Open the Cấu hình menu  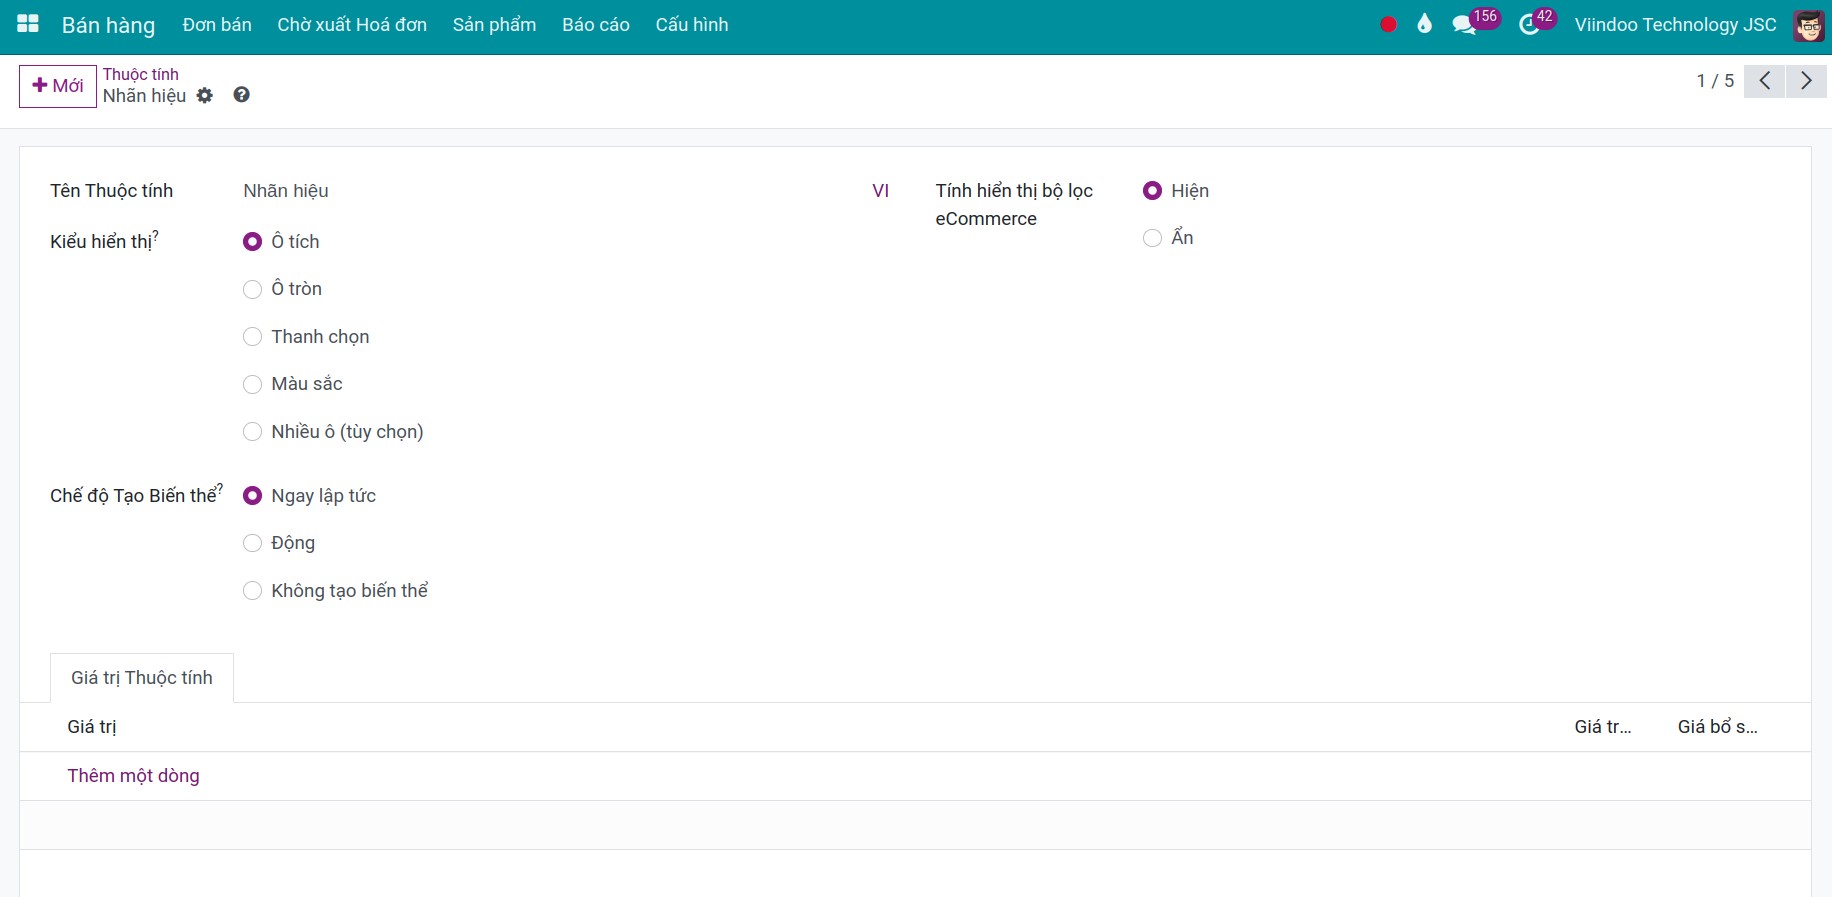(692, 25)
